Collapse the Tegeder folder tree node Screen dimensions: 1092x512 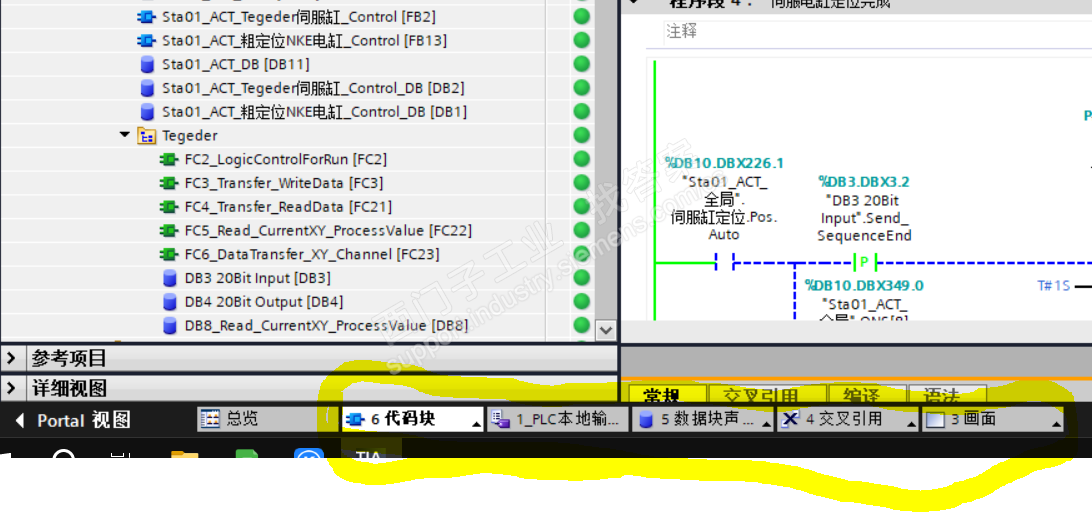click(x=125, y=135)
